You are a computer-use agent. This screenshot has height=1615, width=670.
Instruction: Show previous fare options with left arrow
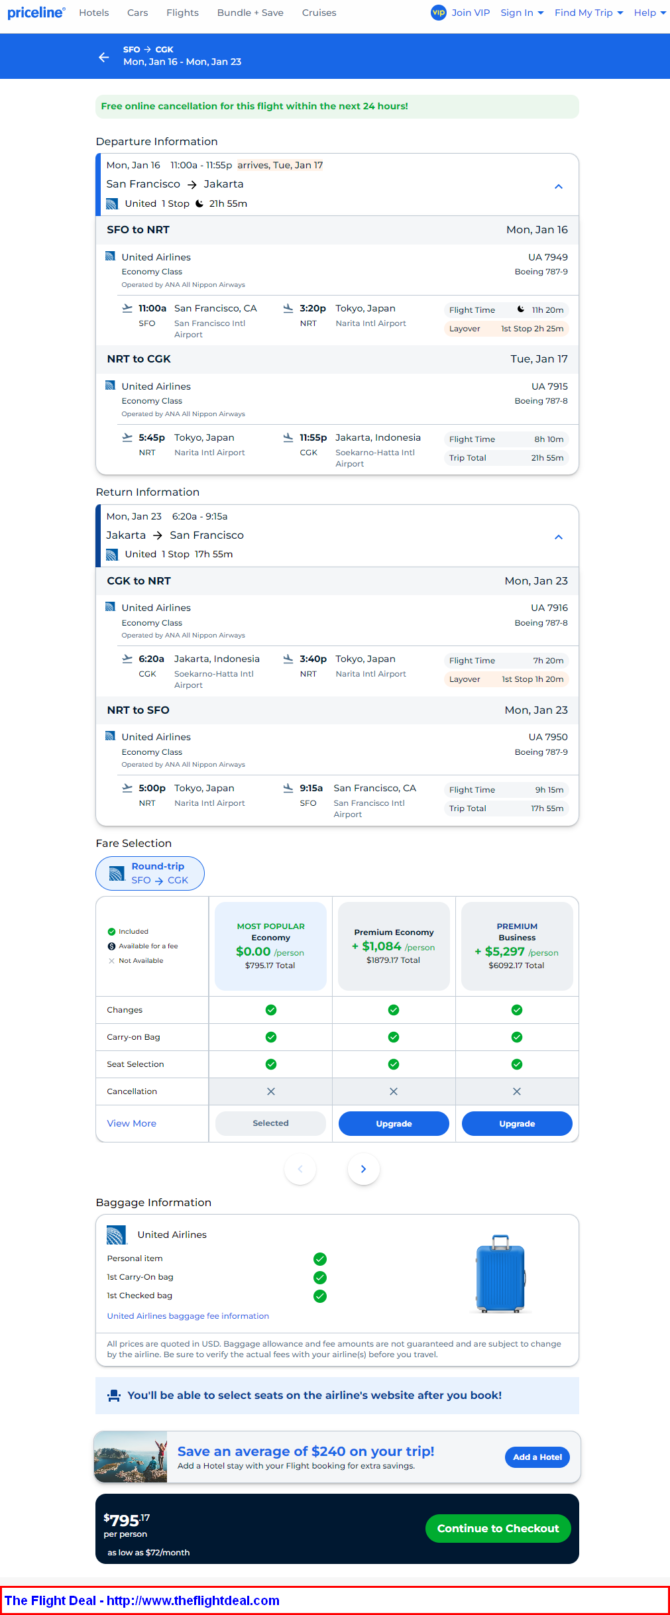click(300, 1169)
